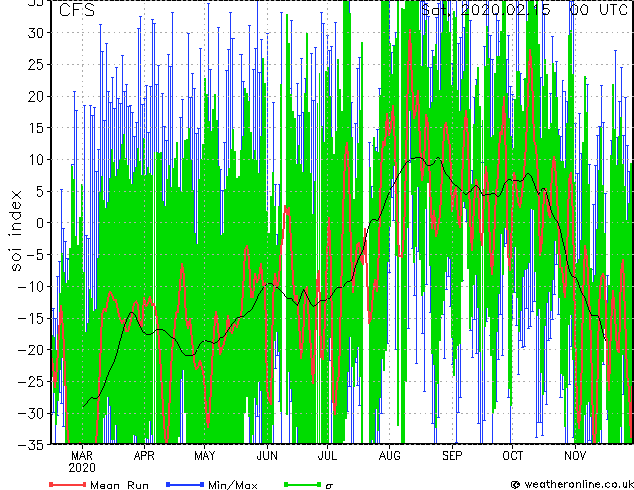Select the JUL month axis label

327,456
